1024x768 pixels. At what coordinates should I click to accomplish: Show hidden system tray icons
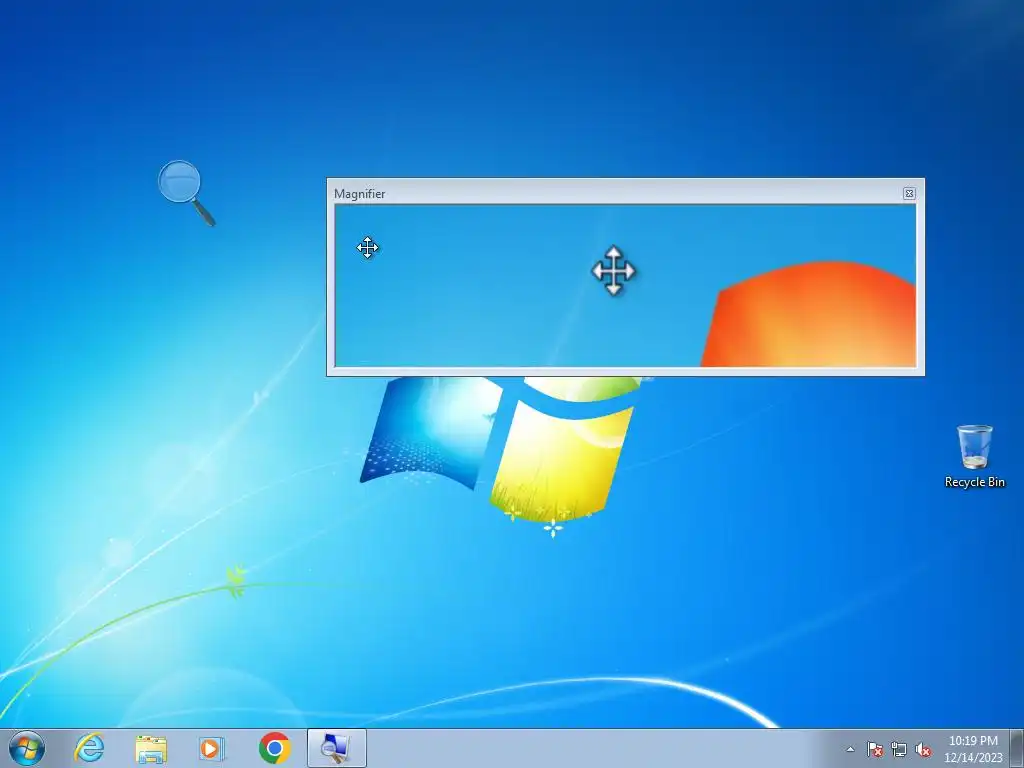point(850,749)
